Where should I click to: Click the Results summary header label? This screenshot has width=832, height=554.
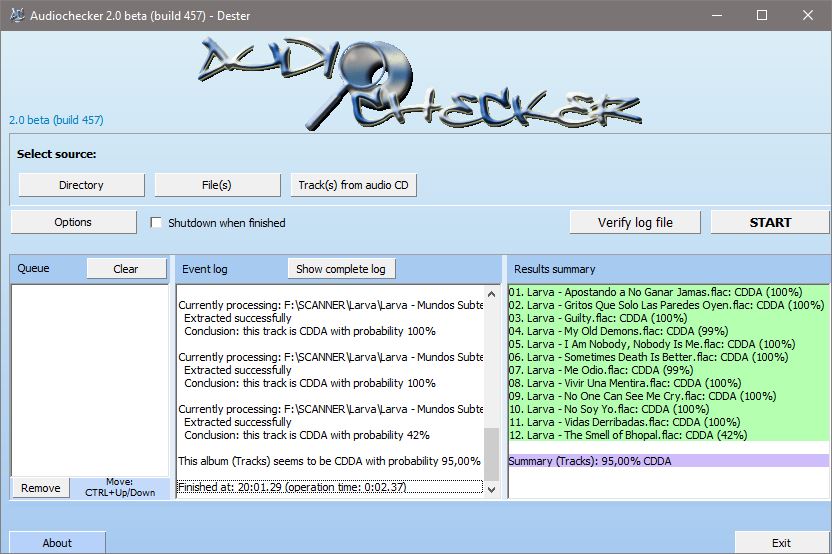point(554,269)
